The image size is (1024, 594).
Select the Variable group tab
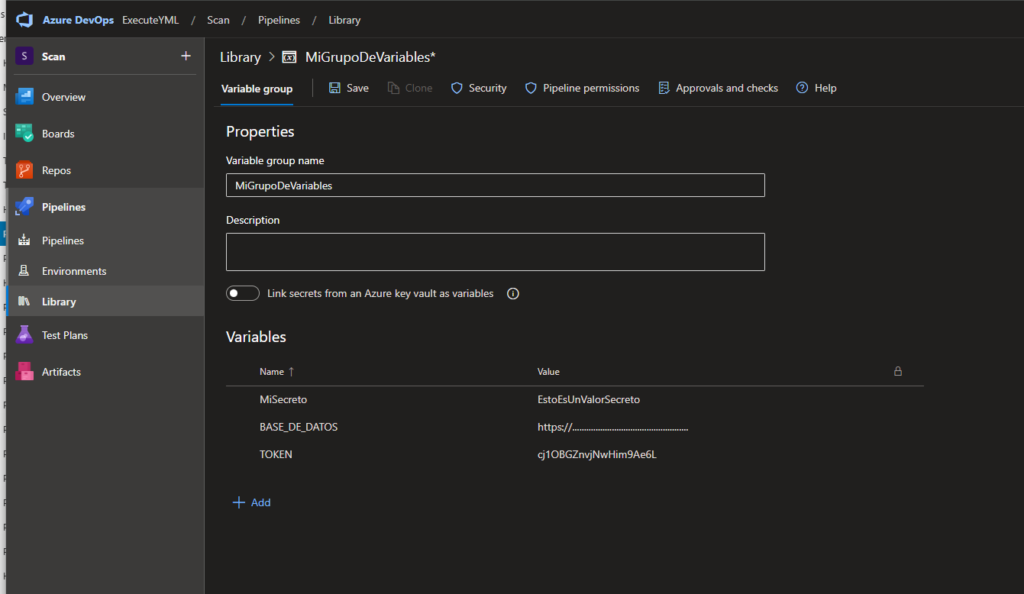257,89
